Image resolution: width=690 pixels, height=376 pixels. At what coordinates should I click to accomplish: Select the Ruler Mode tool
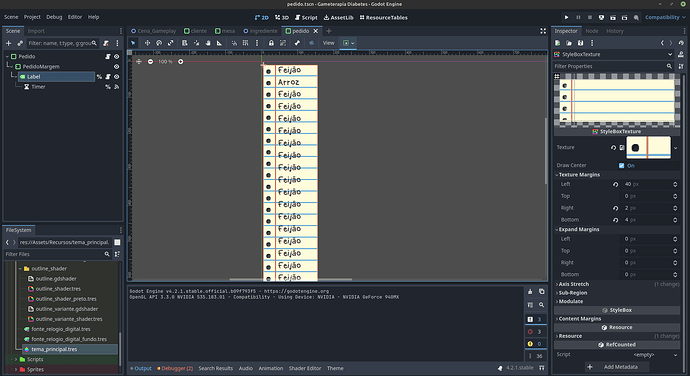[x=220, y=43]
